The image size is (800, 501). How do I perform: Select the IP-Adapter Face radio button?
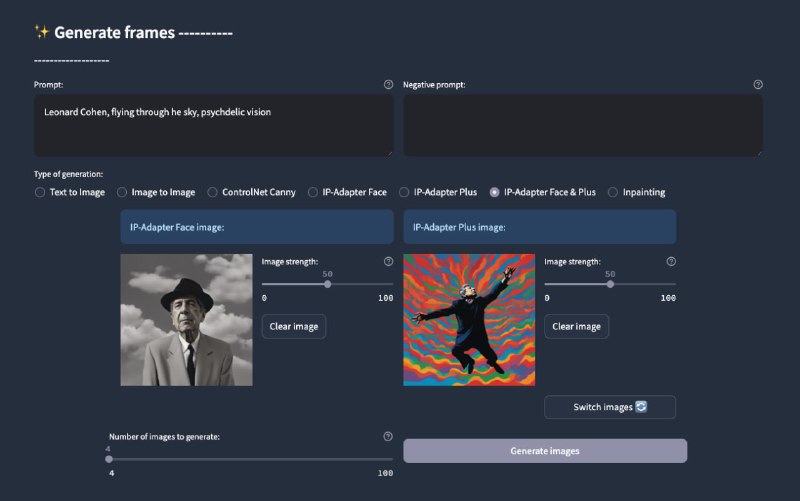point(313,192)
